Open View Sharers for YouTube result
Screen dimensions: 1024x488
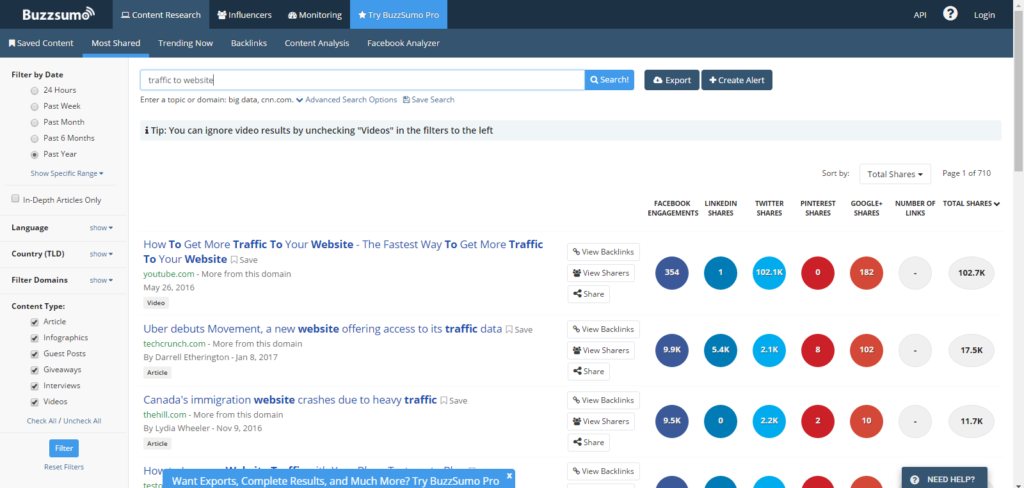tap(602, 272)
